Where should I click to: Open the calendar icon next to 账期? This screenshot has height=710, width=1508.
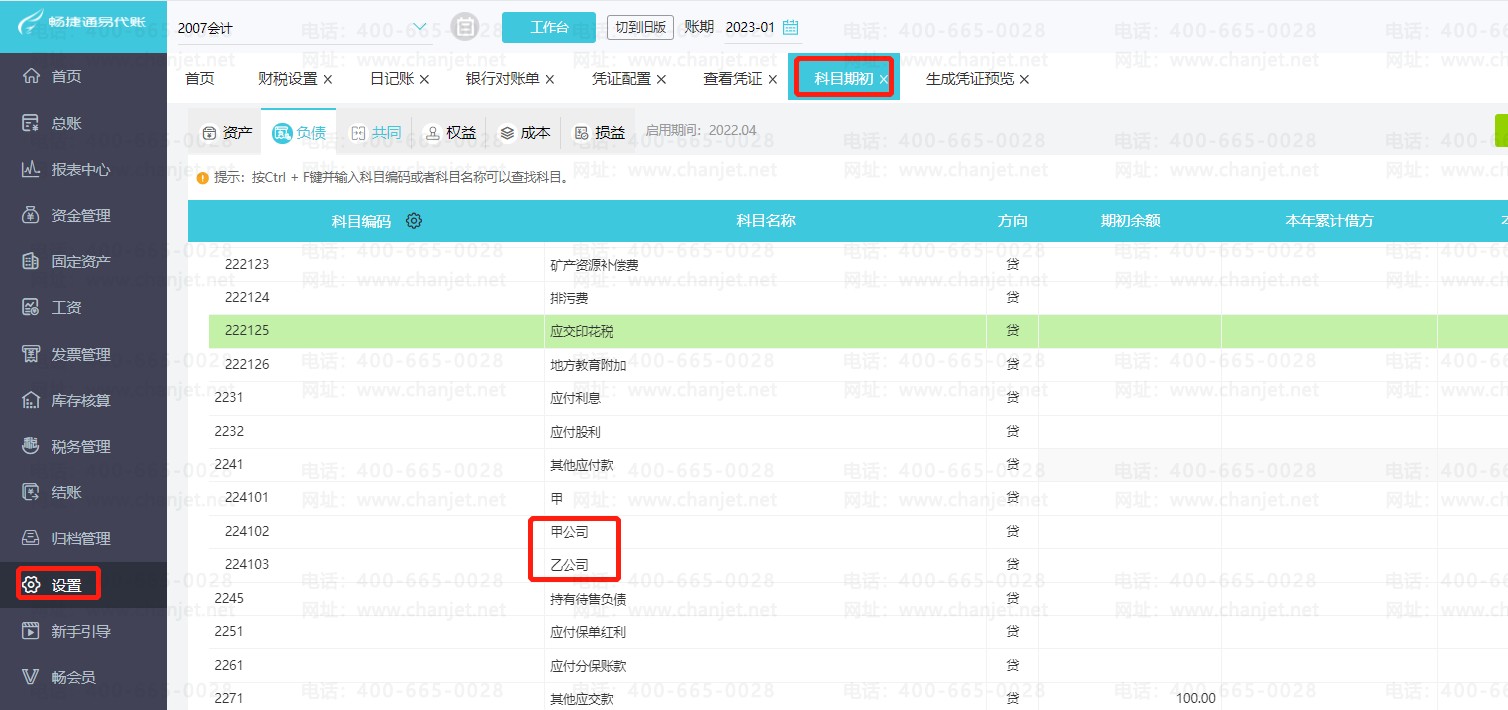(x=790, y=27)
